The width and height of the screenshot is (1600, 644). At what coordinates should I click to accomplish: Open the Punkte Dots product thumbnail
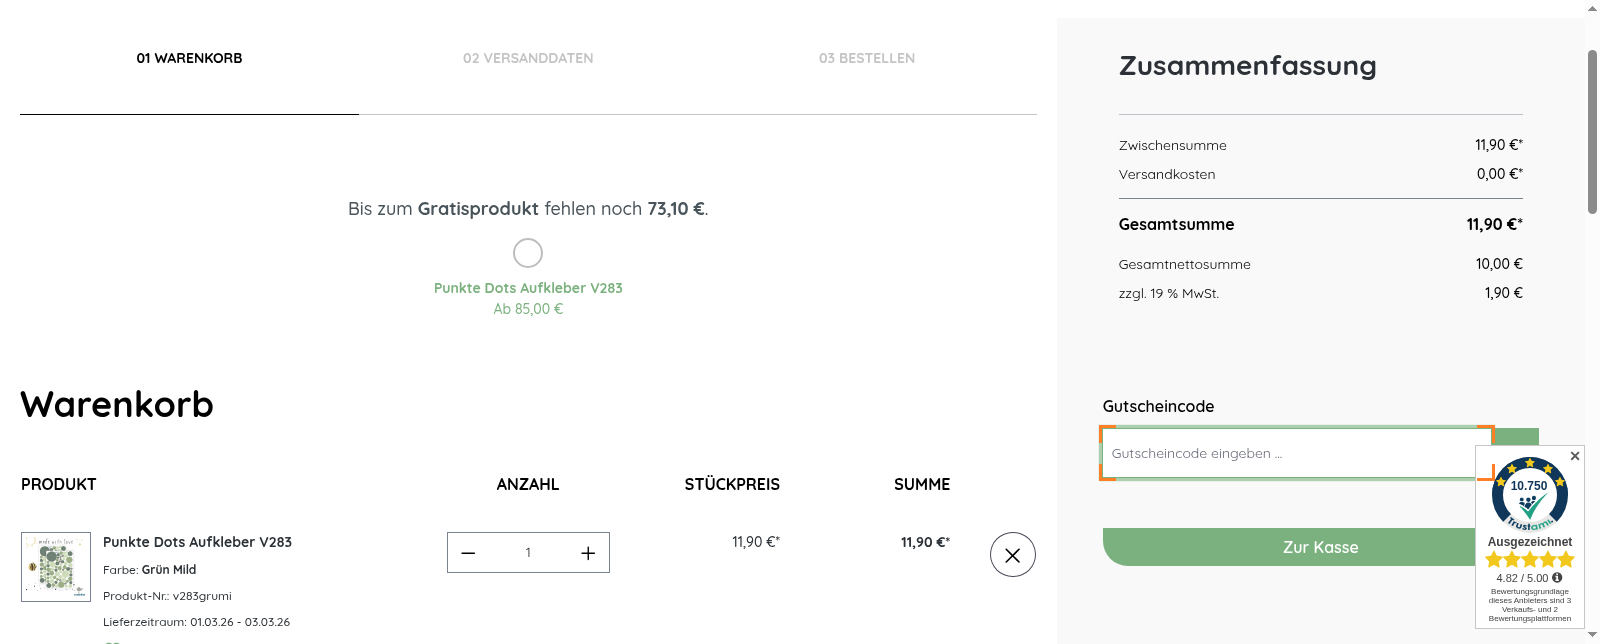pyautogui.click(x=56, y=566)
